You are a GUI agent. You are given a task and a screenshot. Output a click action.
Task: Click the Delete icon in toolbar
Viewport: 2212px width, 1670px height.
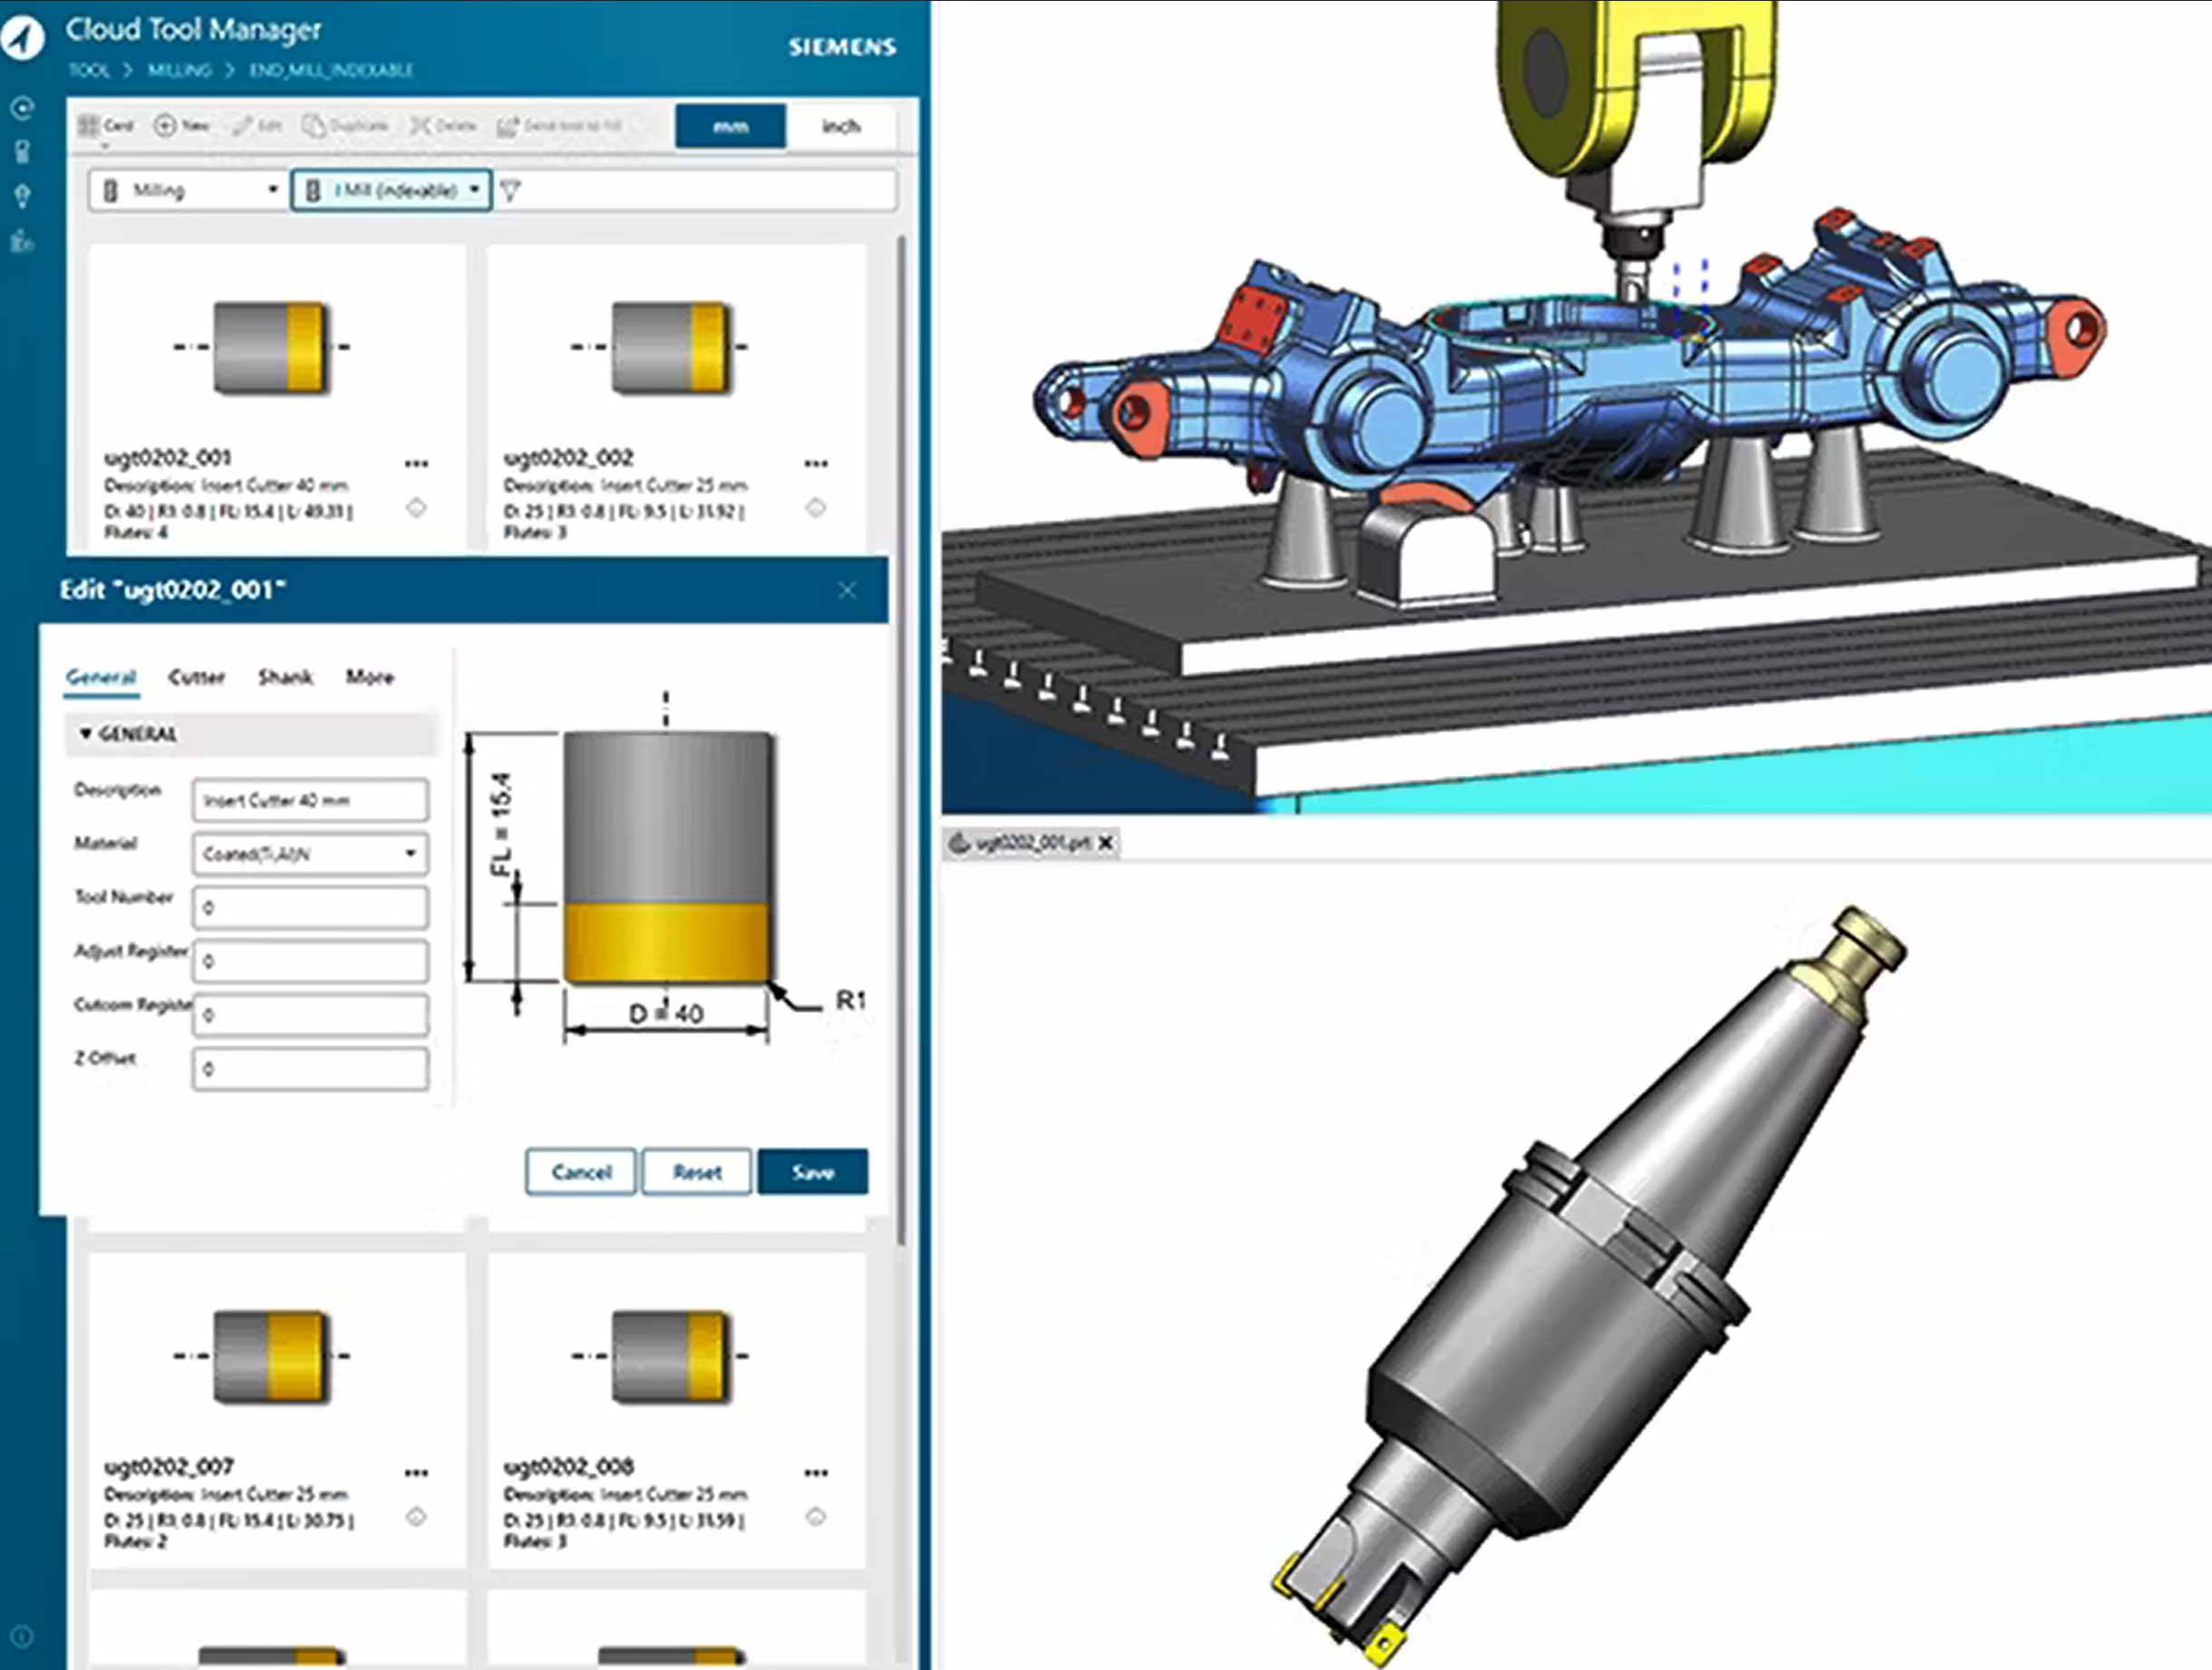tap(420, 126)
